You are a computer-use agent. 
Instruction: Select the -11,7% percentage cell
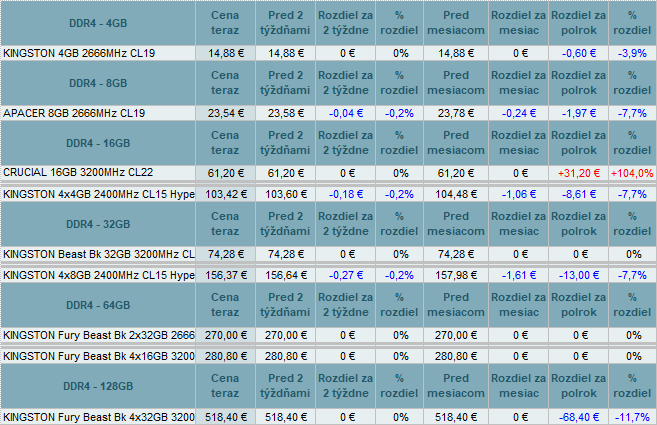tap(632, 417)
